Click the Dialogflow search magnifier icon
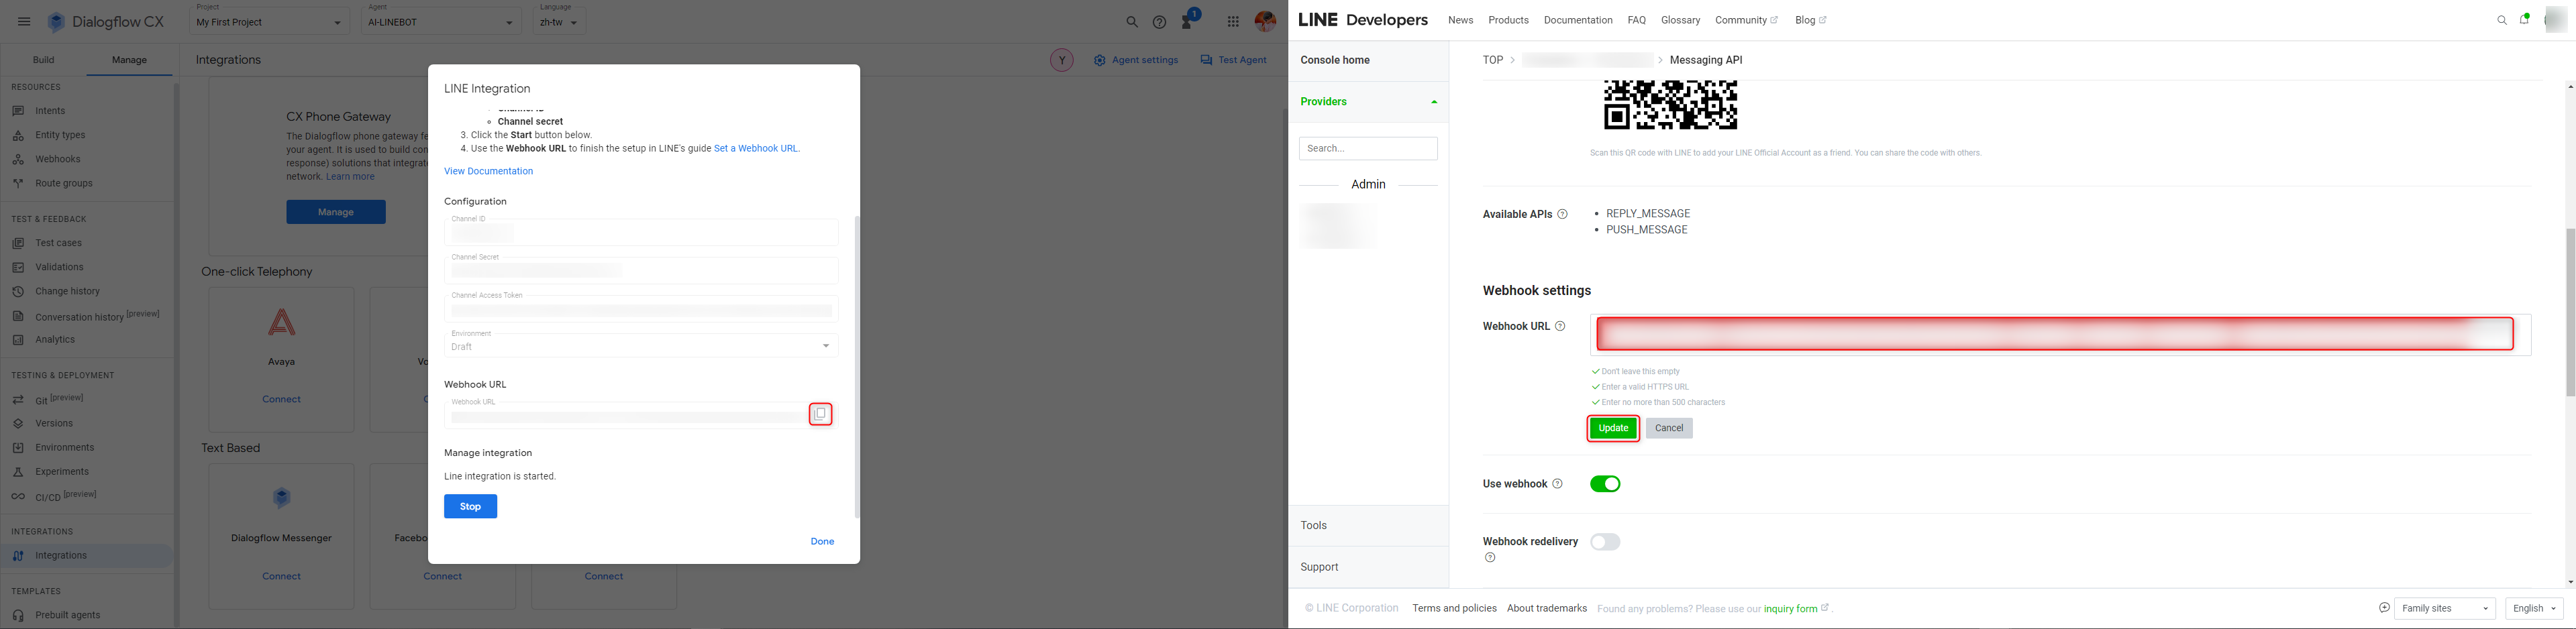The height and width of the screenshot is (629, 2576). [1132, 22]
